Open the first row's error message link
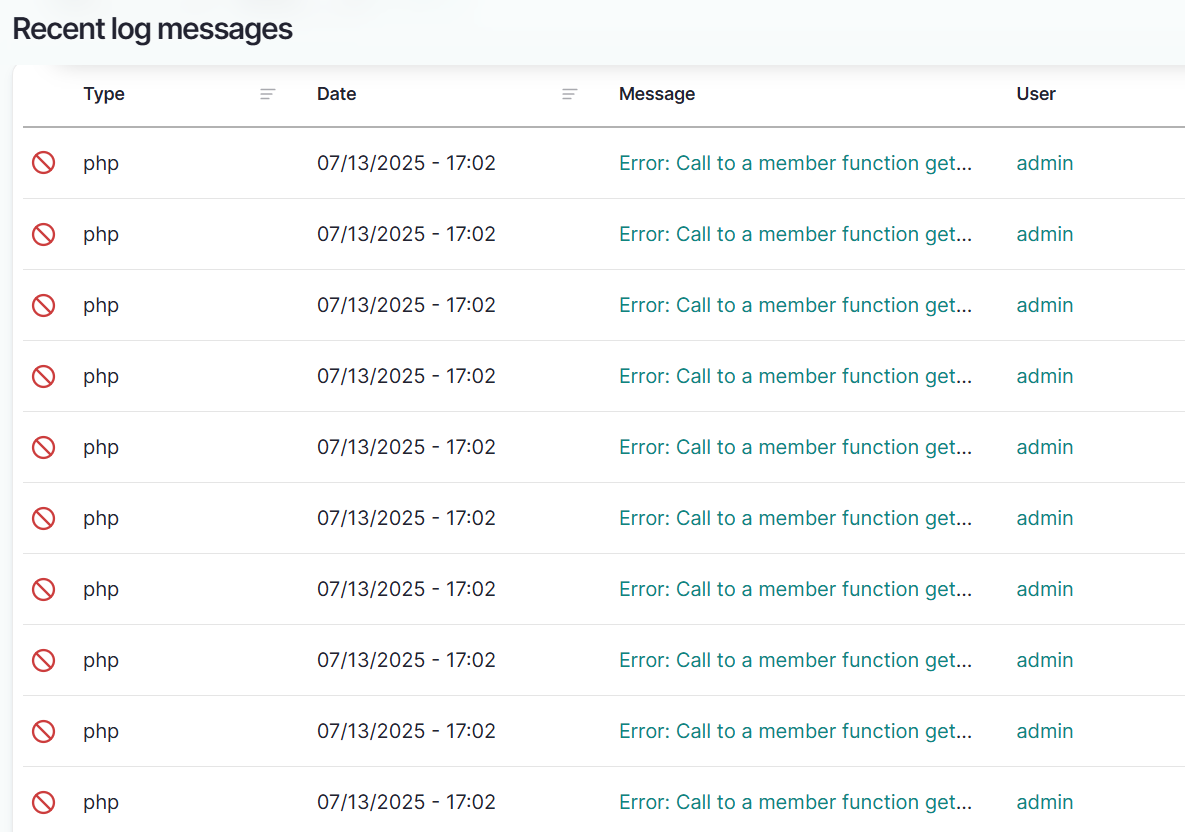Screen dimensions: 1185x832 [795, 163]
